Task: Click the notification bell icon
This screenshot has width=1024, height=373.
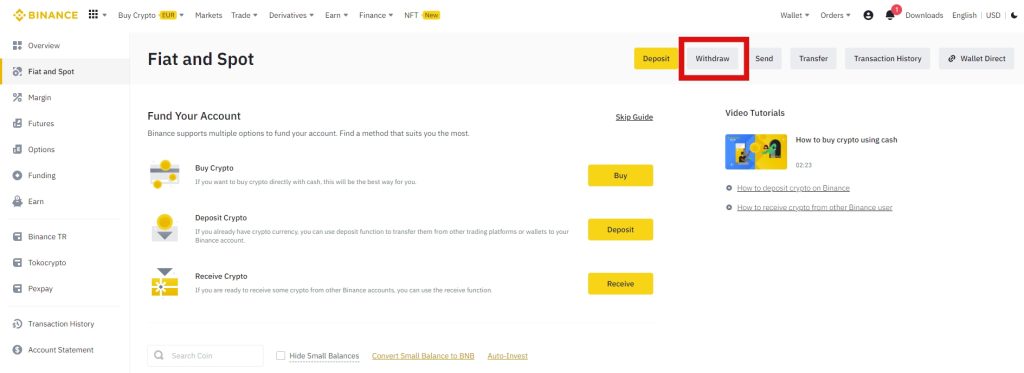Action: coord(889,15)
